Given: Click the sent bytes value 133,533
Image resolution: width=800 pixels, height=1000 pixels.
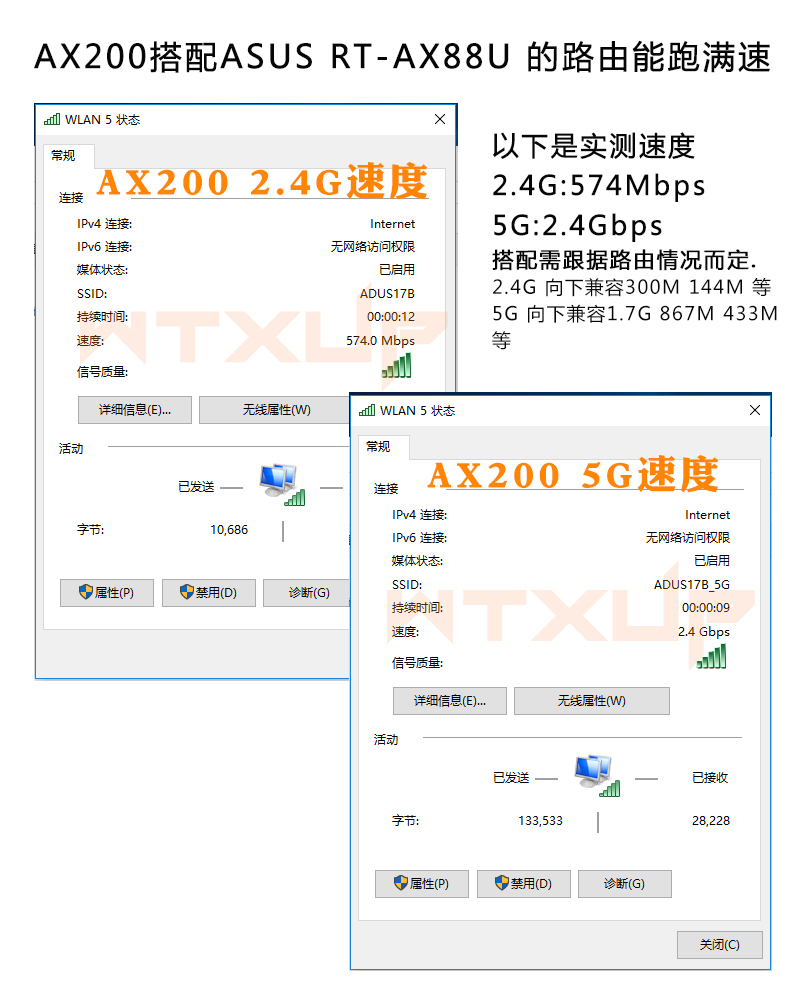Looking at the screenshot, I should coord(540,821).
